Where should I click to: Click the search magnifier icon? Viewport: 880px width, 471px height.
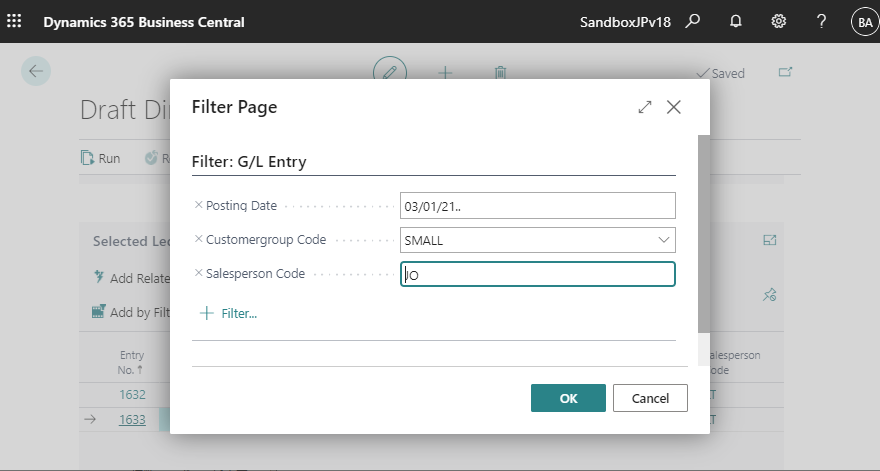pos(693,21)
